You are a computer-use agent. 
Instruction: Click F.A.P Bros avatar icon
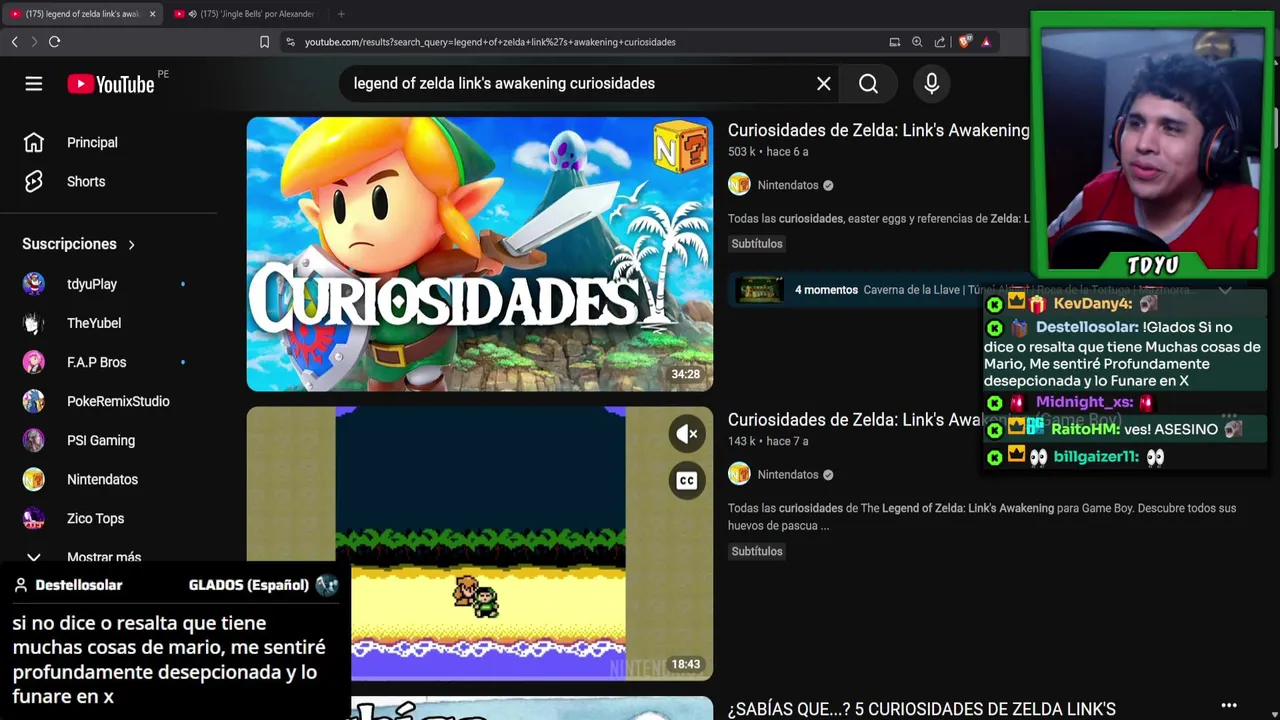click(x=34, y=362)
